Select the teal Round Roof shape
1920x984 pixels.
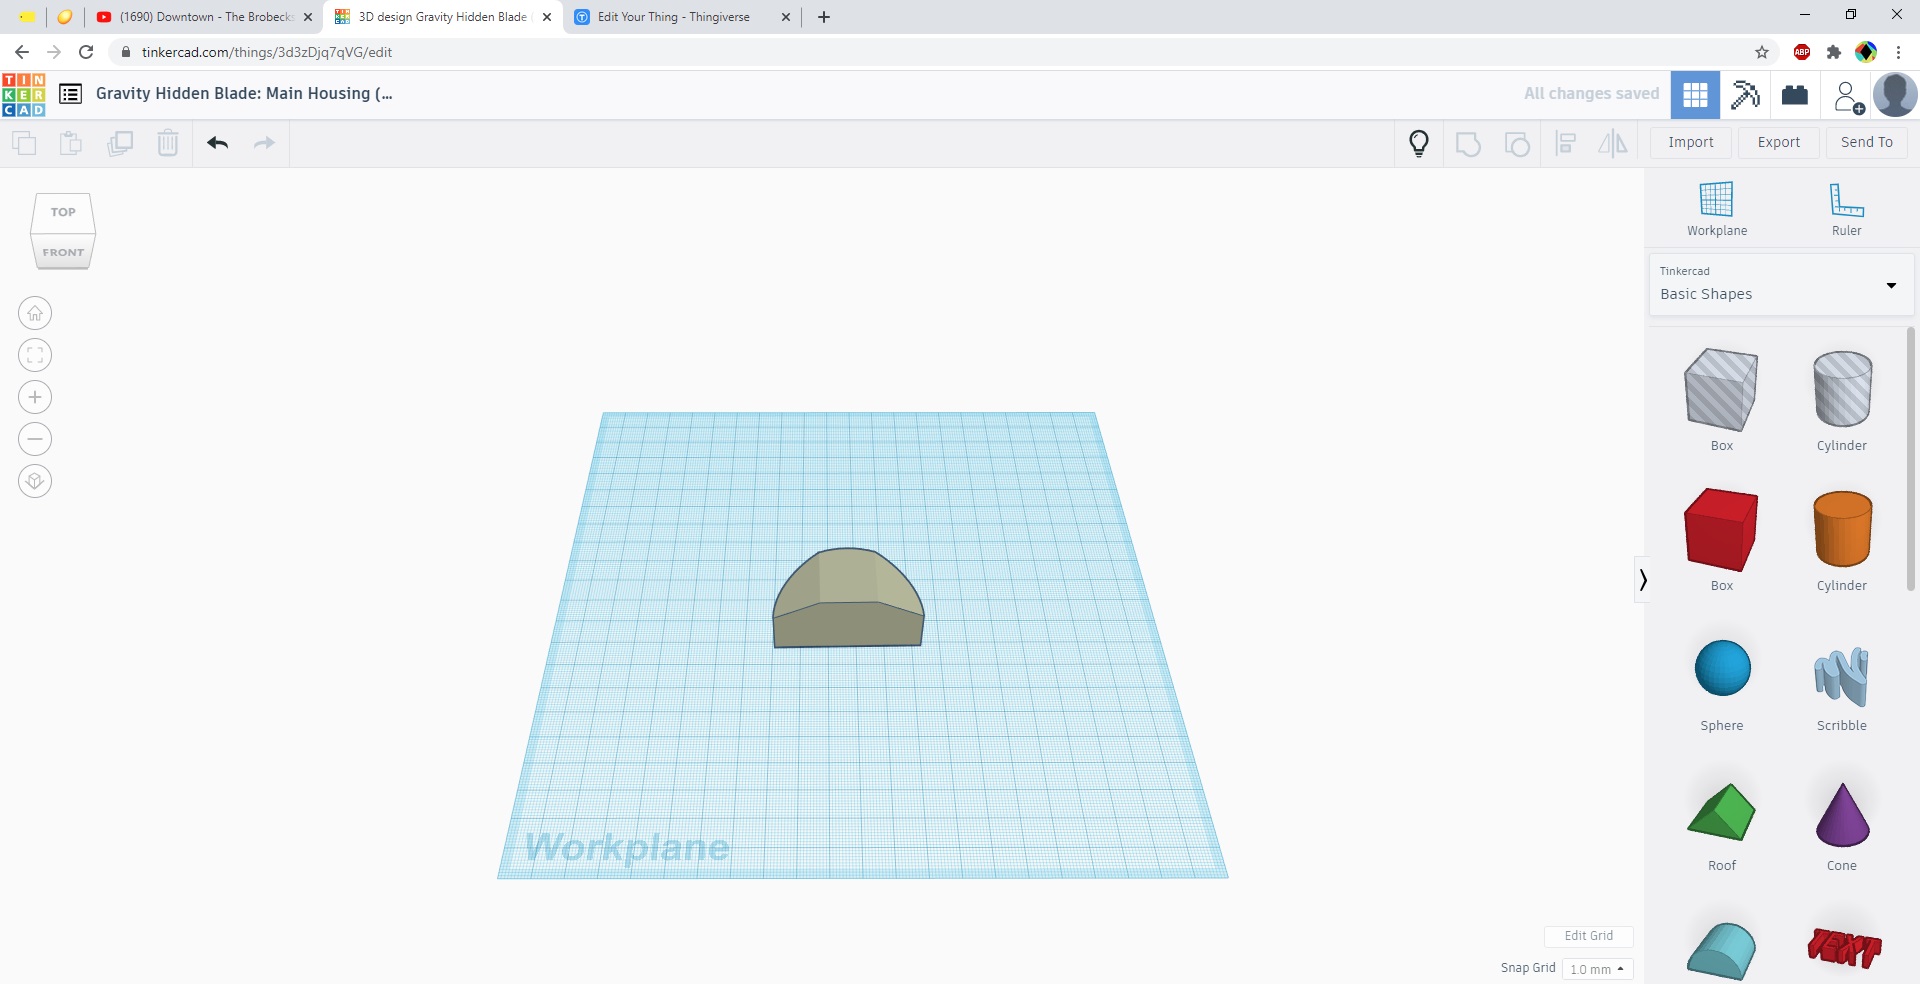click(x=1721, y=950)
